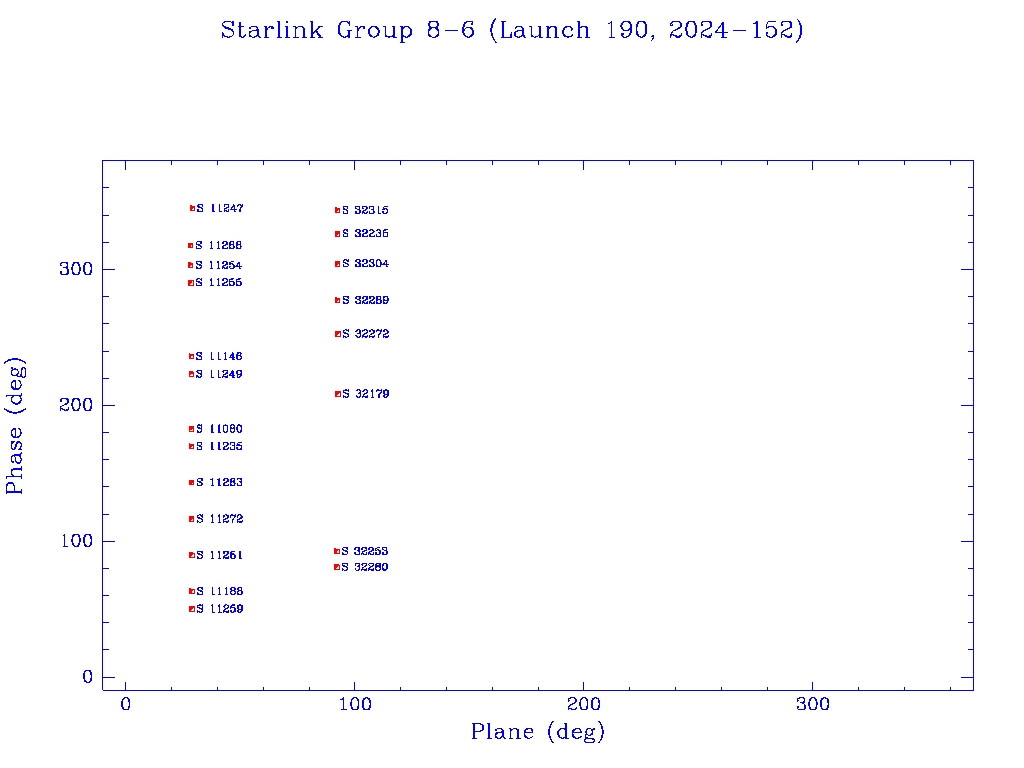Select the 'S 32235' satellite label
Viewport: 1024px width, 768px height.
366,234
